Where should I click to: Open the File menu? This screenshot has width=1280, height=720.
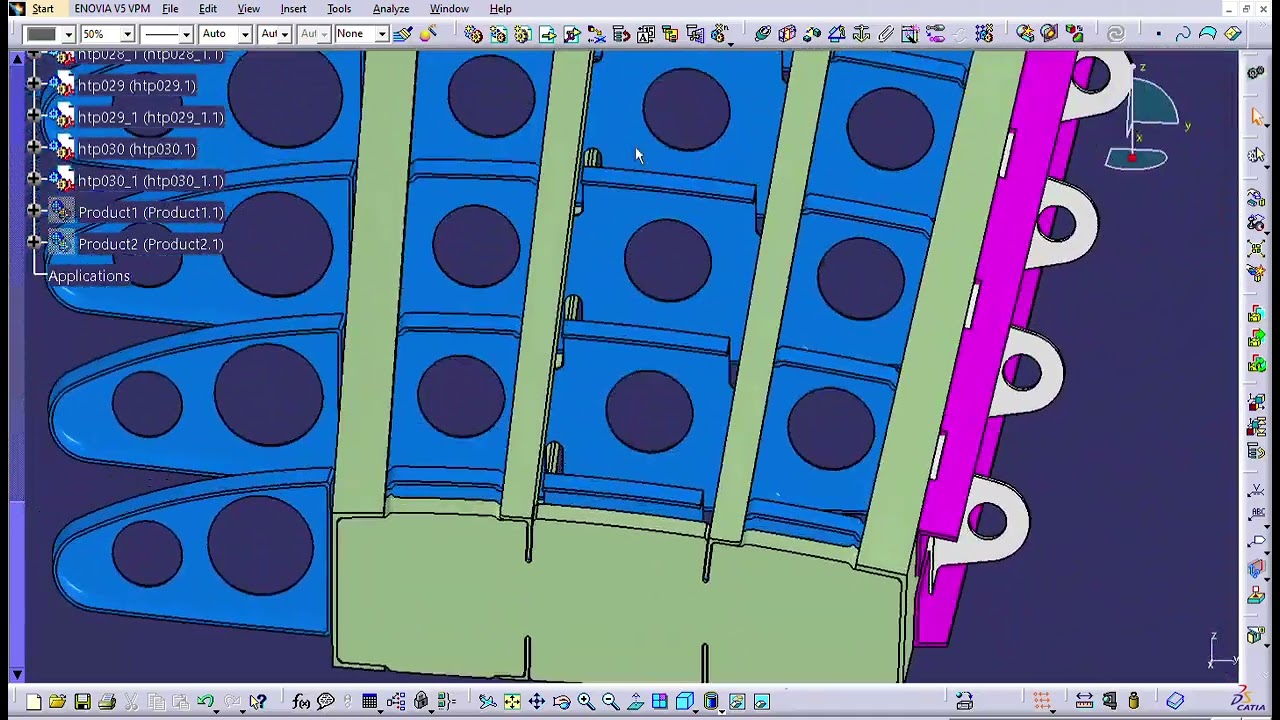170,9
